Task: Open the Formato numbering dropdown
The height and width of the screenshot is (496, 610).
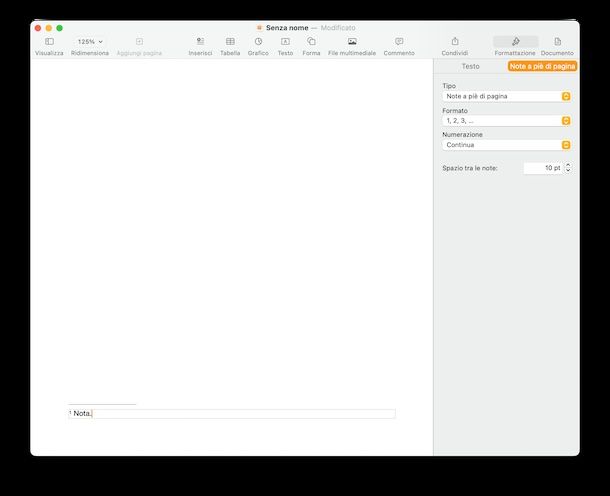Action: (506, 121)
